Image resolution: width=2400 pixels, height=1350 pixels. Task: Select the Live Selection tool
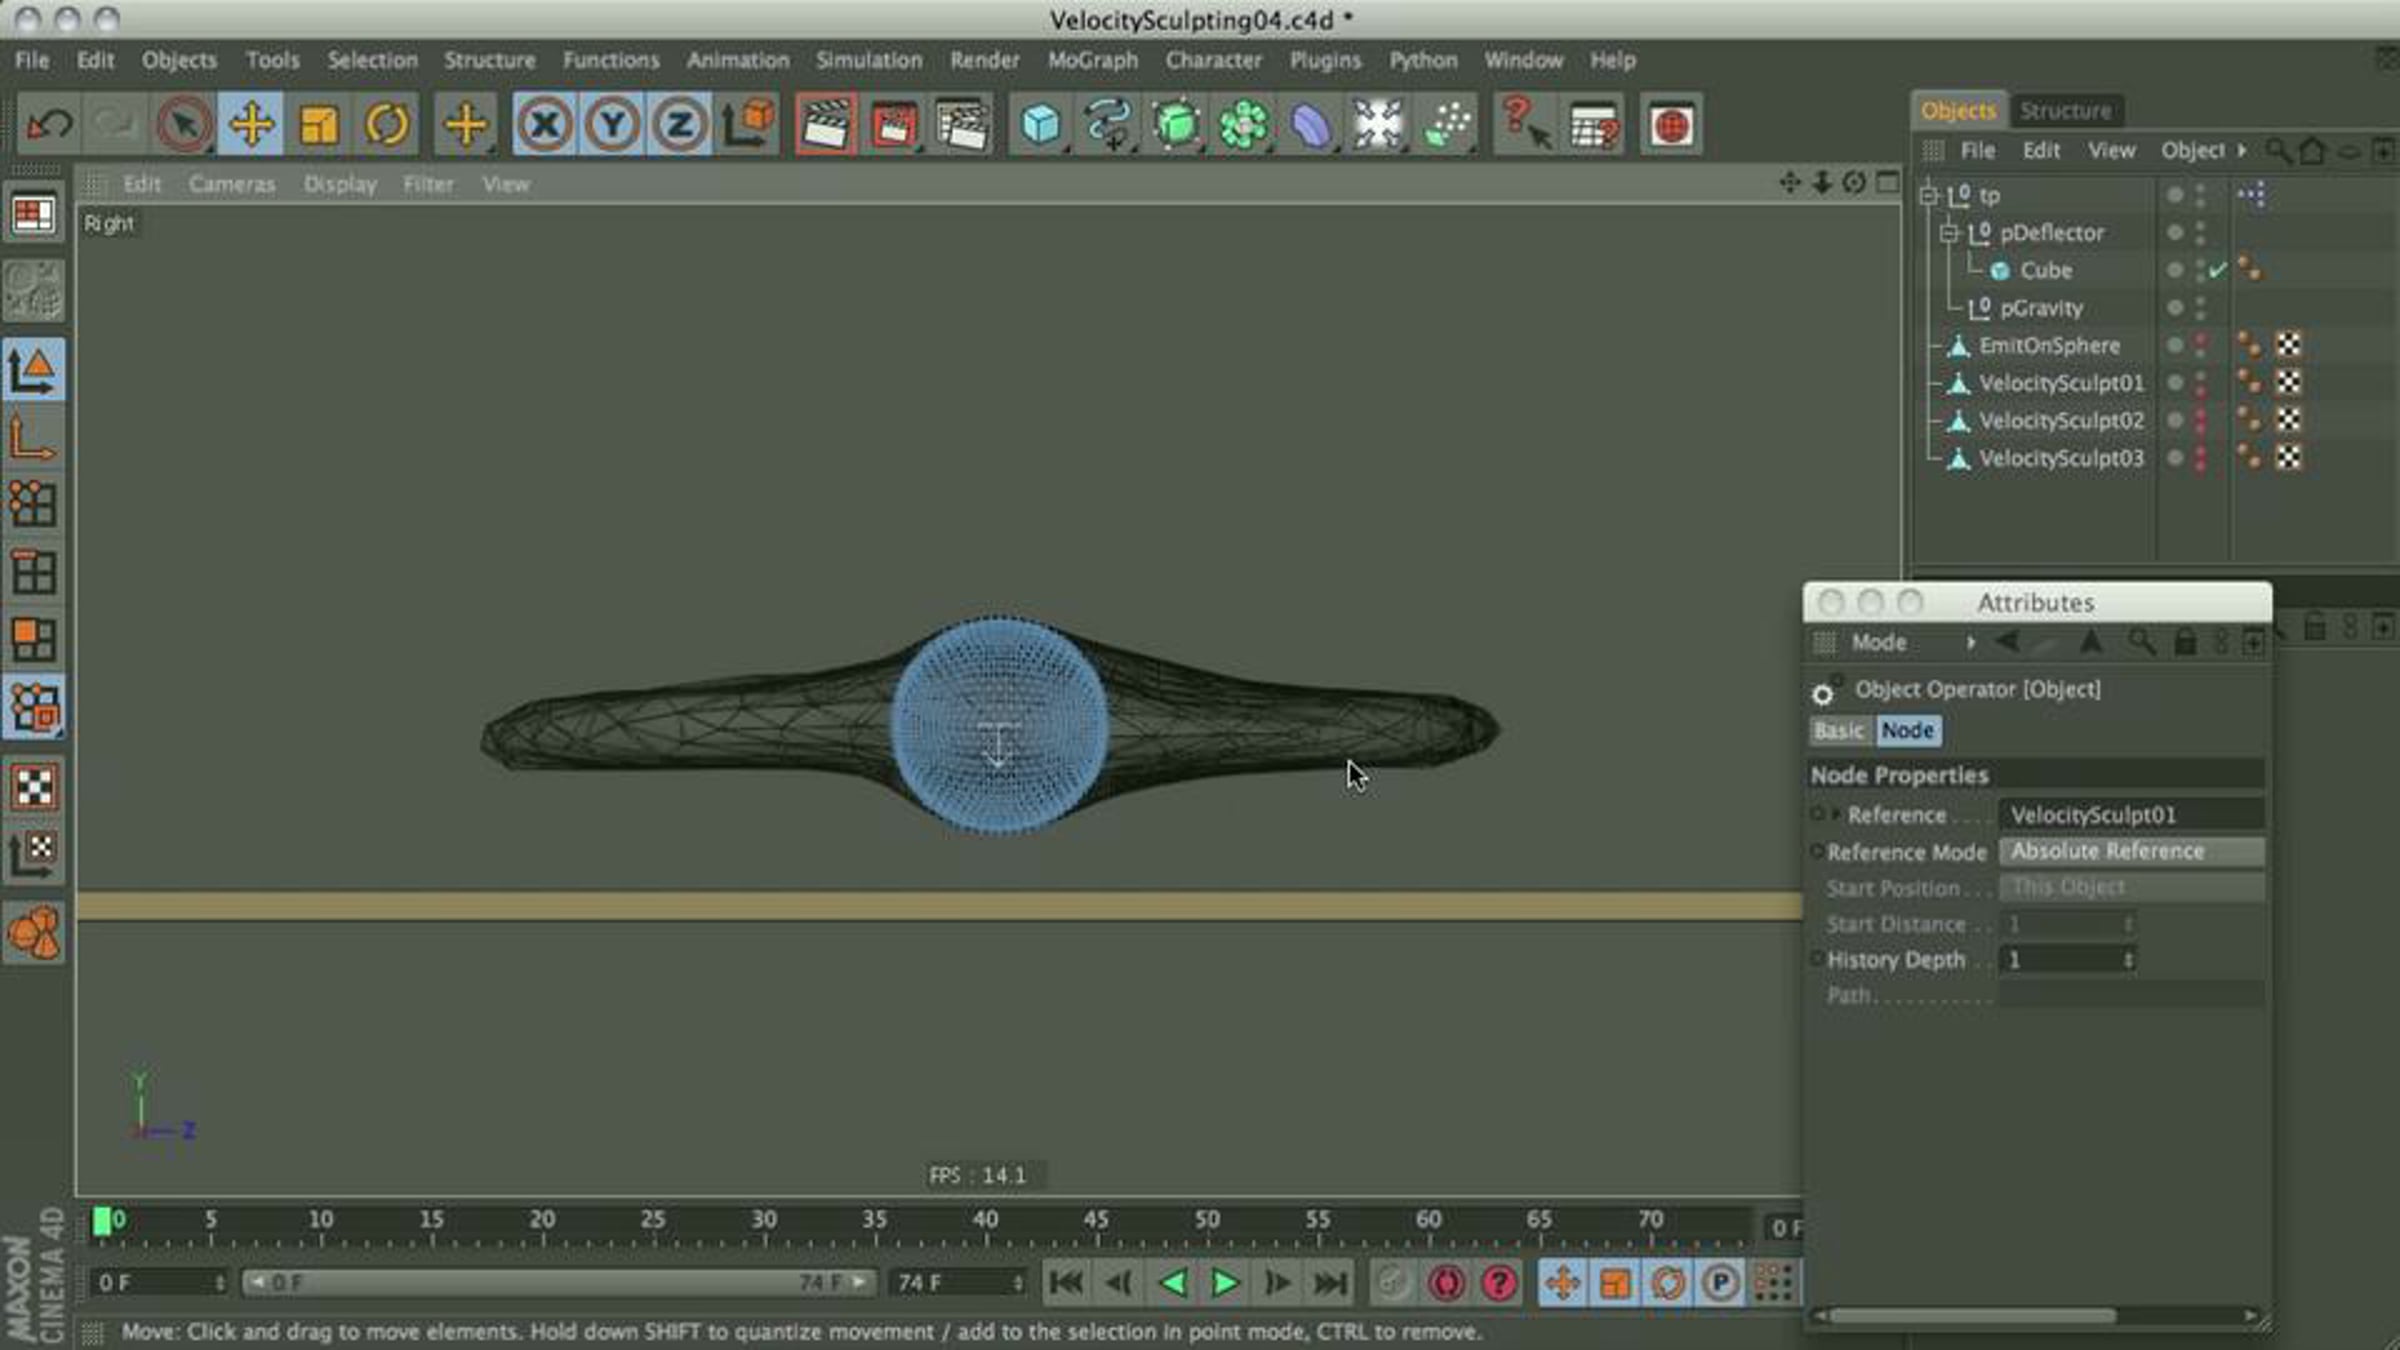[184, 125]
